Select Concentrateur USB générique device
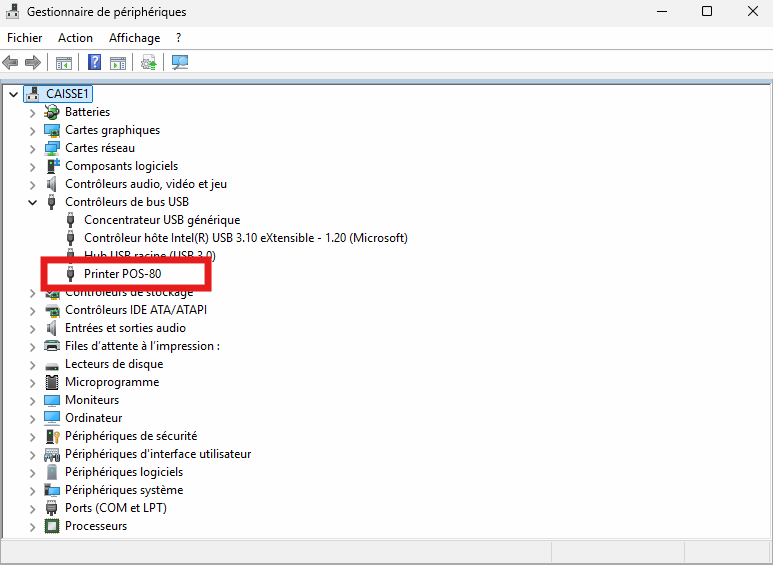Screen dimensions: 773x565 (161, 220)
